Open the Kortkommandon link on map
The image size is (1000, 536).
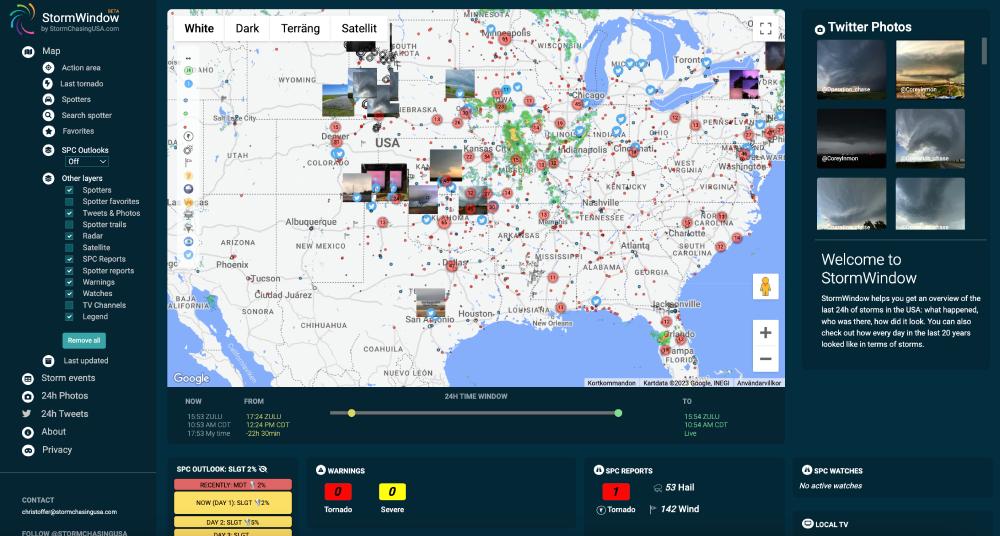611,383
